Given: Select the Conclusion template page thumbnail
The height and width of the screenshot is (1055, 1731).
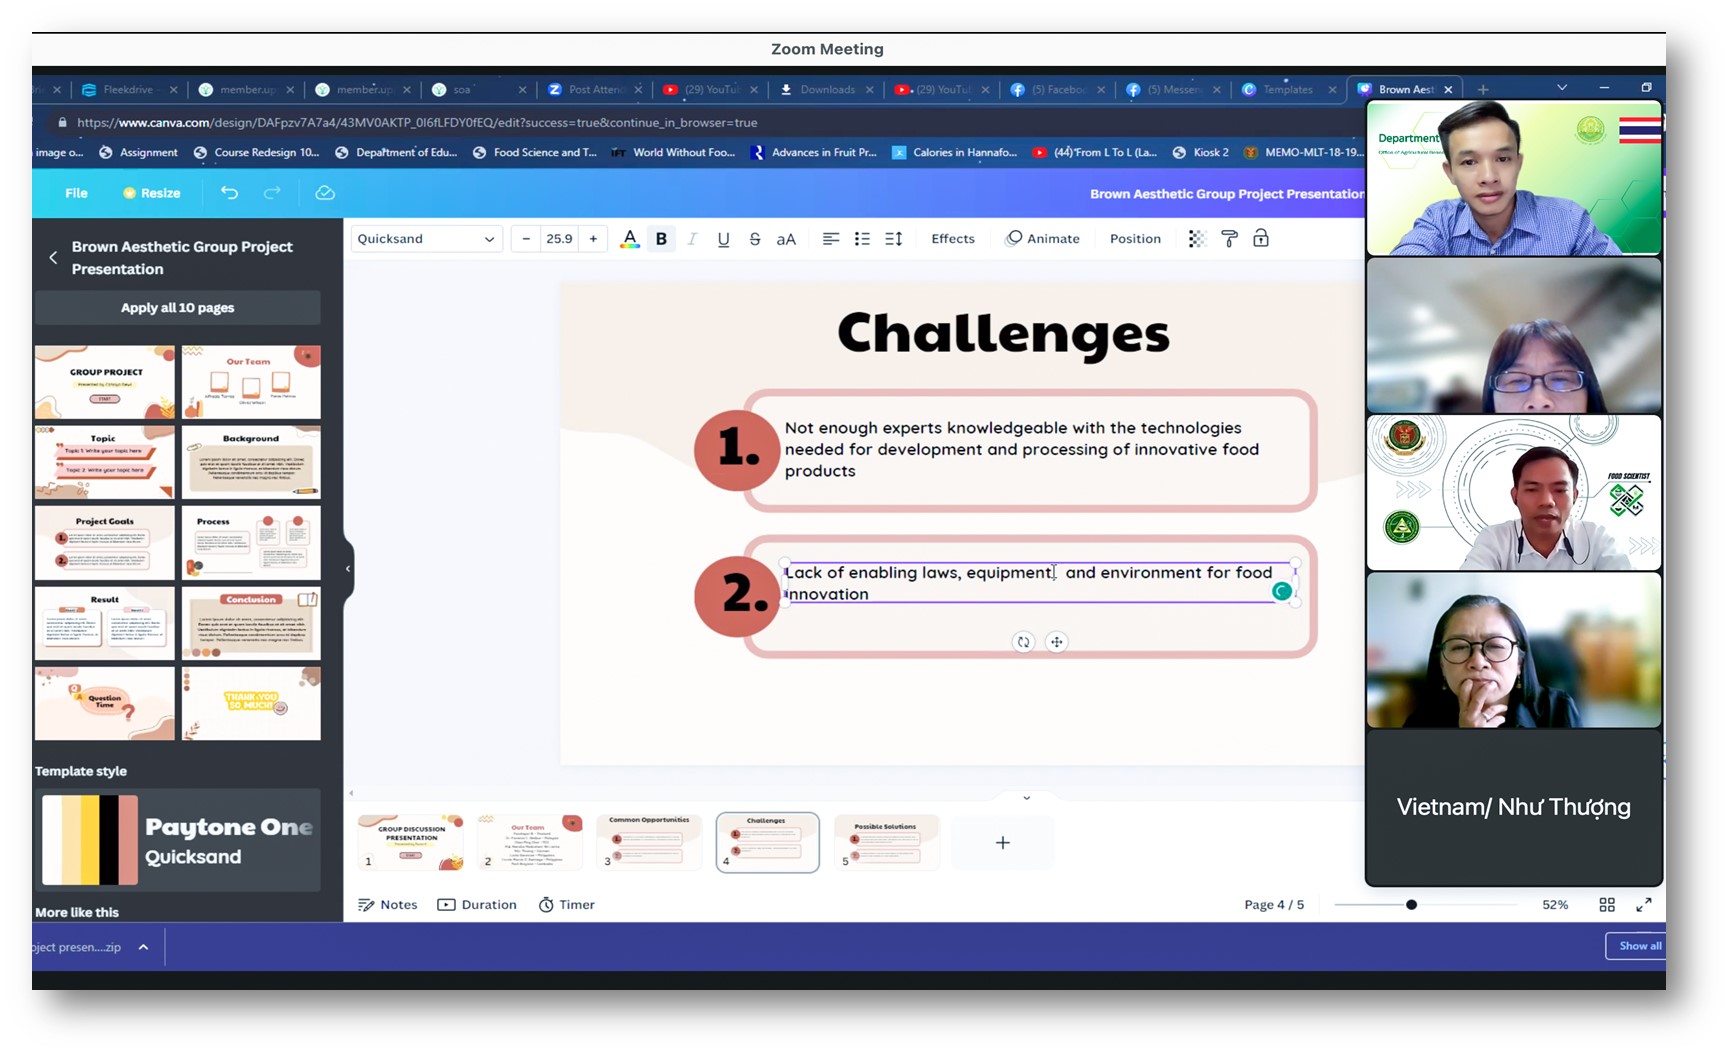Looking at the screenshot, I should click(251, 623).
